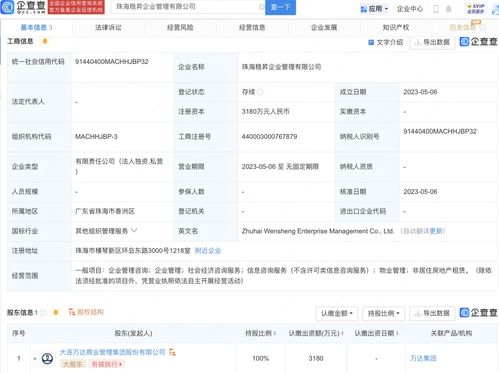Open the 持股比例 filter dropdown

click(383, 313)
